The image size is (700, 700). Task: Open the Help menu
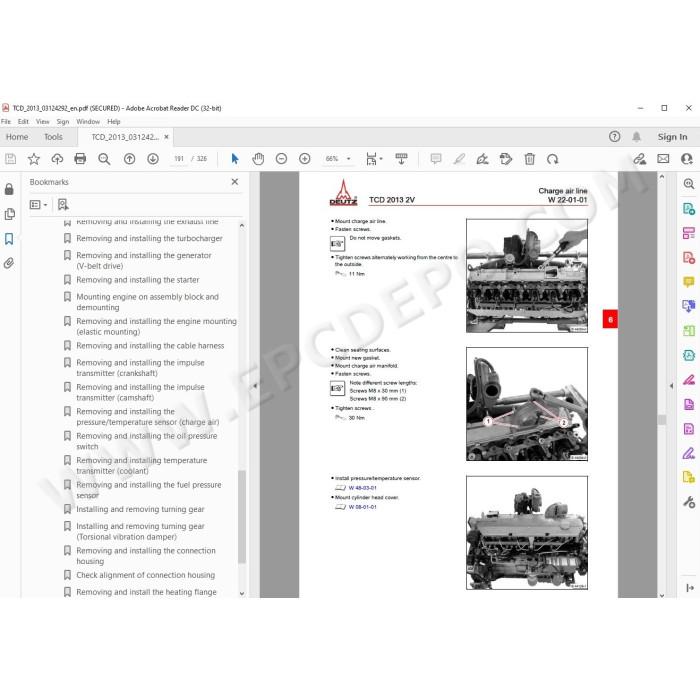click(114, 121)
